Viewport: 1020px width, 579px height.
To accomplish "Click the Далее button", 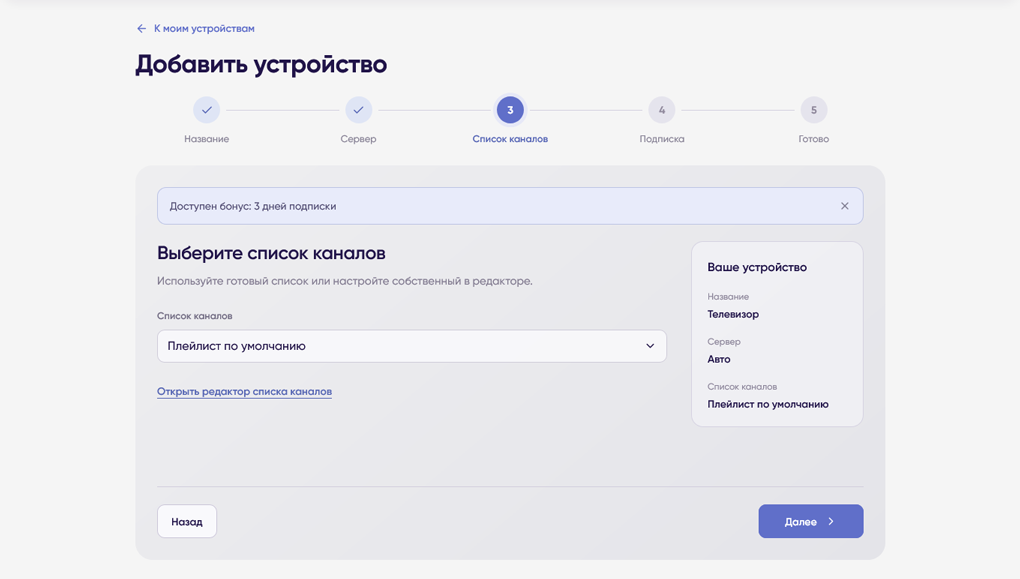I will click(x=811, y=521).
